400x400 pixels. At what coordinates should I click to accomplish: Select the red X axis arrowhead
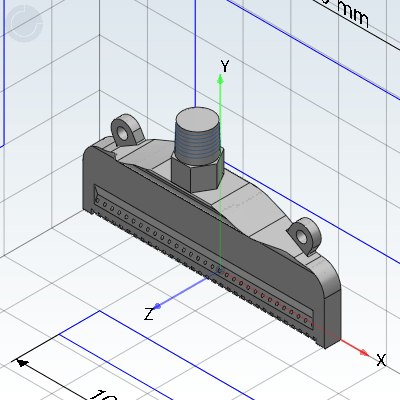tap(364, 352)
